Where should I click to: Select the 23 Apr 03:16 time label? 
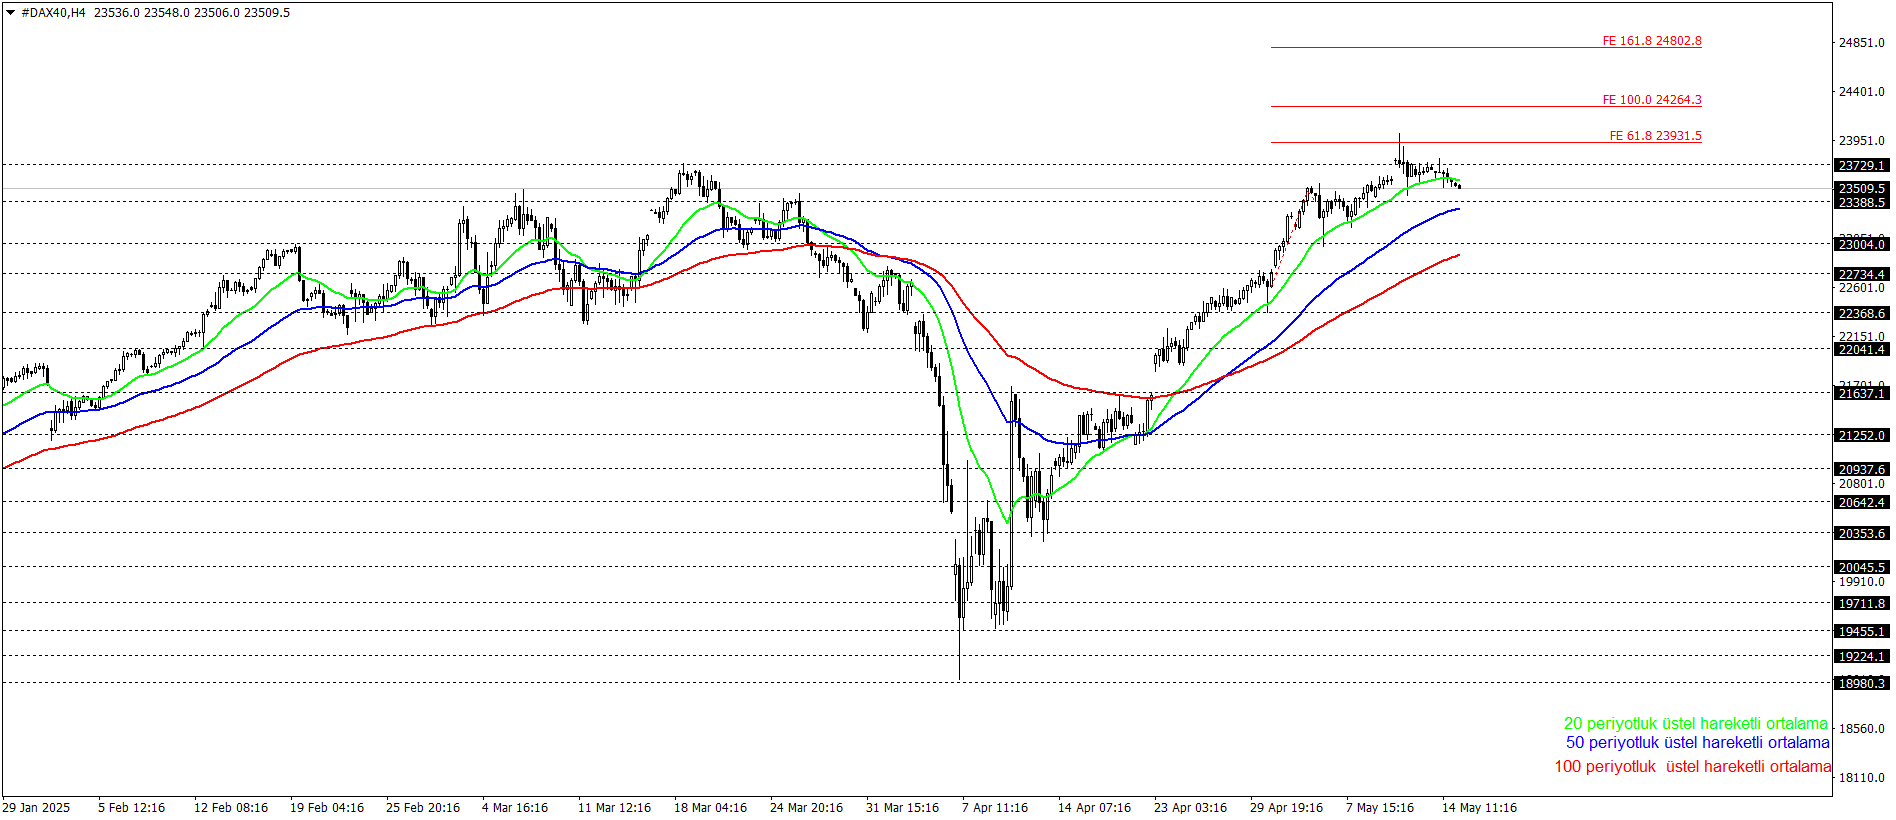pyautogui.click(x=1190, y=808)
